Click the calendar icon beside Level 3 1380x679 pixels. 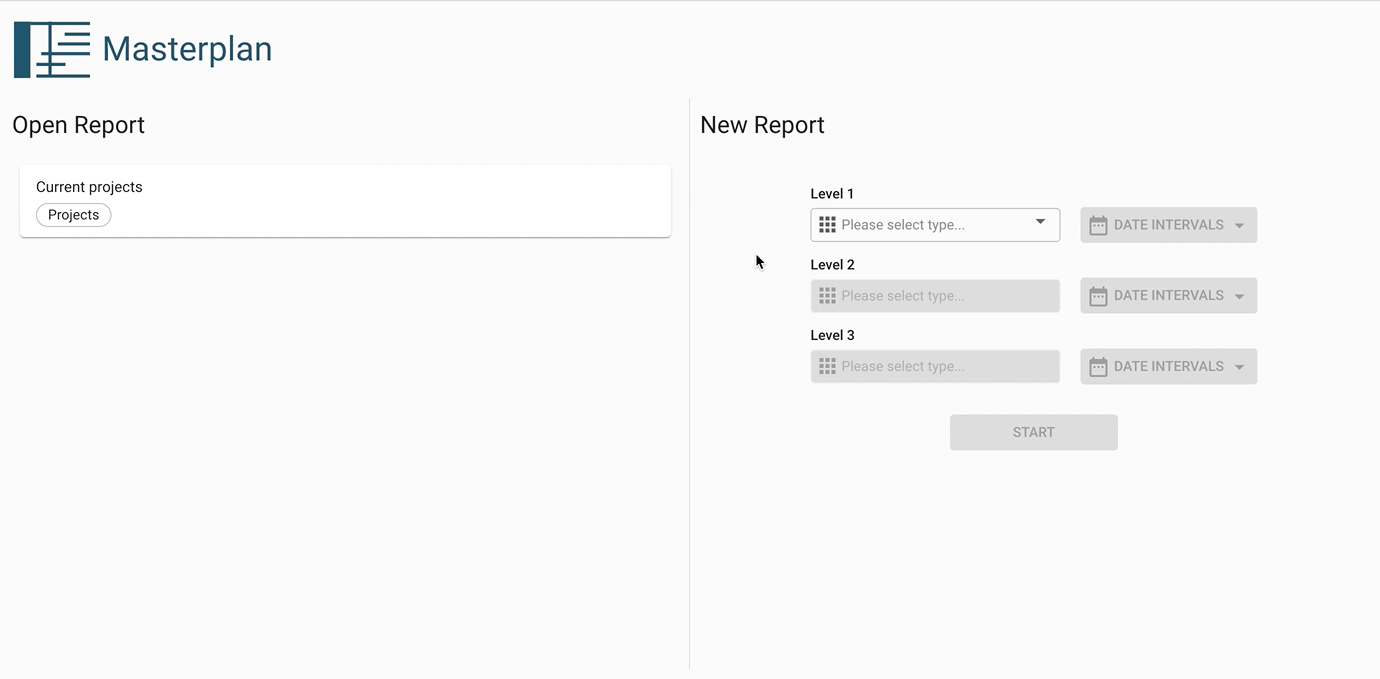click(x=1098, y=367)
